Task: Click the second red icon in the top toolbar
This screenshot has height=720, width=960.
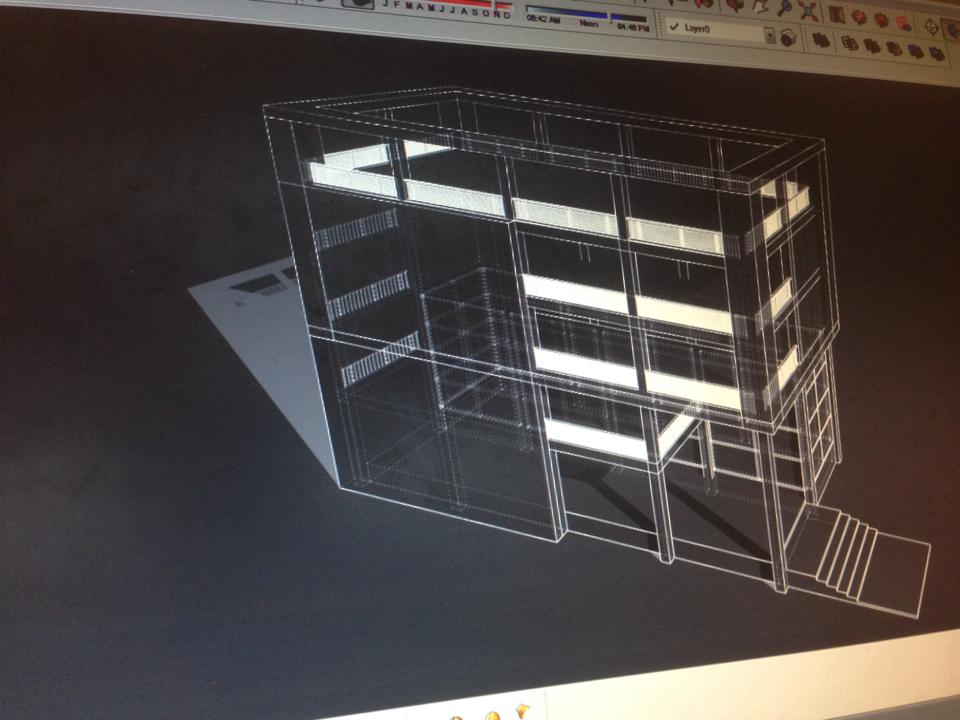Action: pos(881,20)
